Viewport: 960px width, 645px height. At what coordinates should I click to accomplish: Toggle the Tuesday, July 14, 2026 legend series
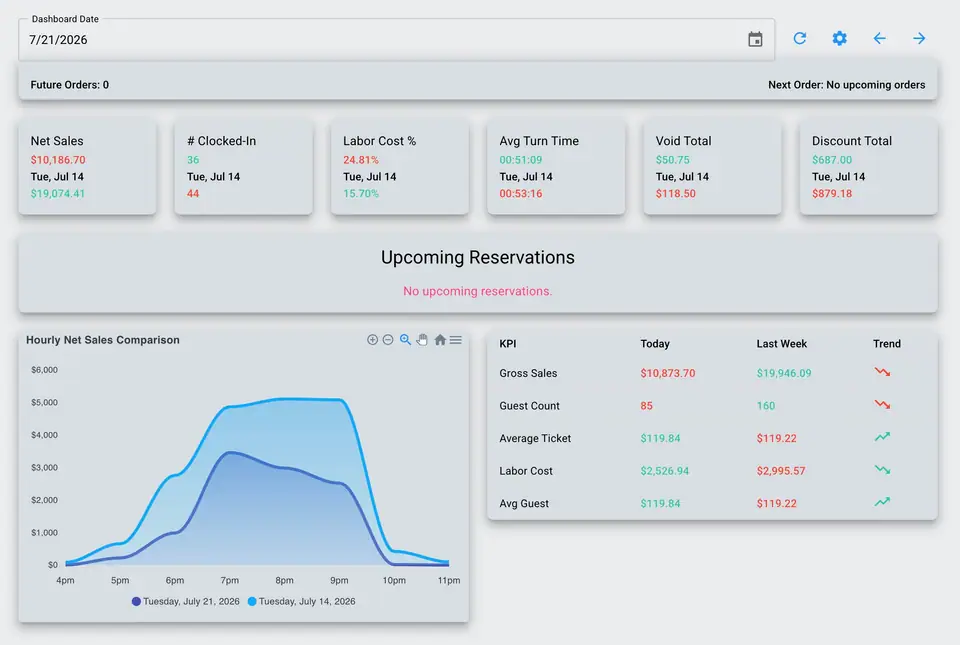[x=301, y=602]
